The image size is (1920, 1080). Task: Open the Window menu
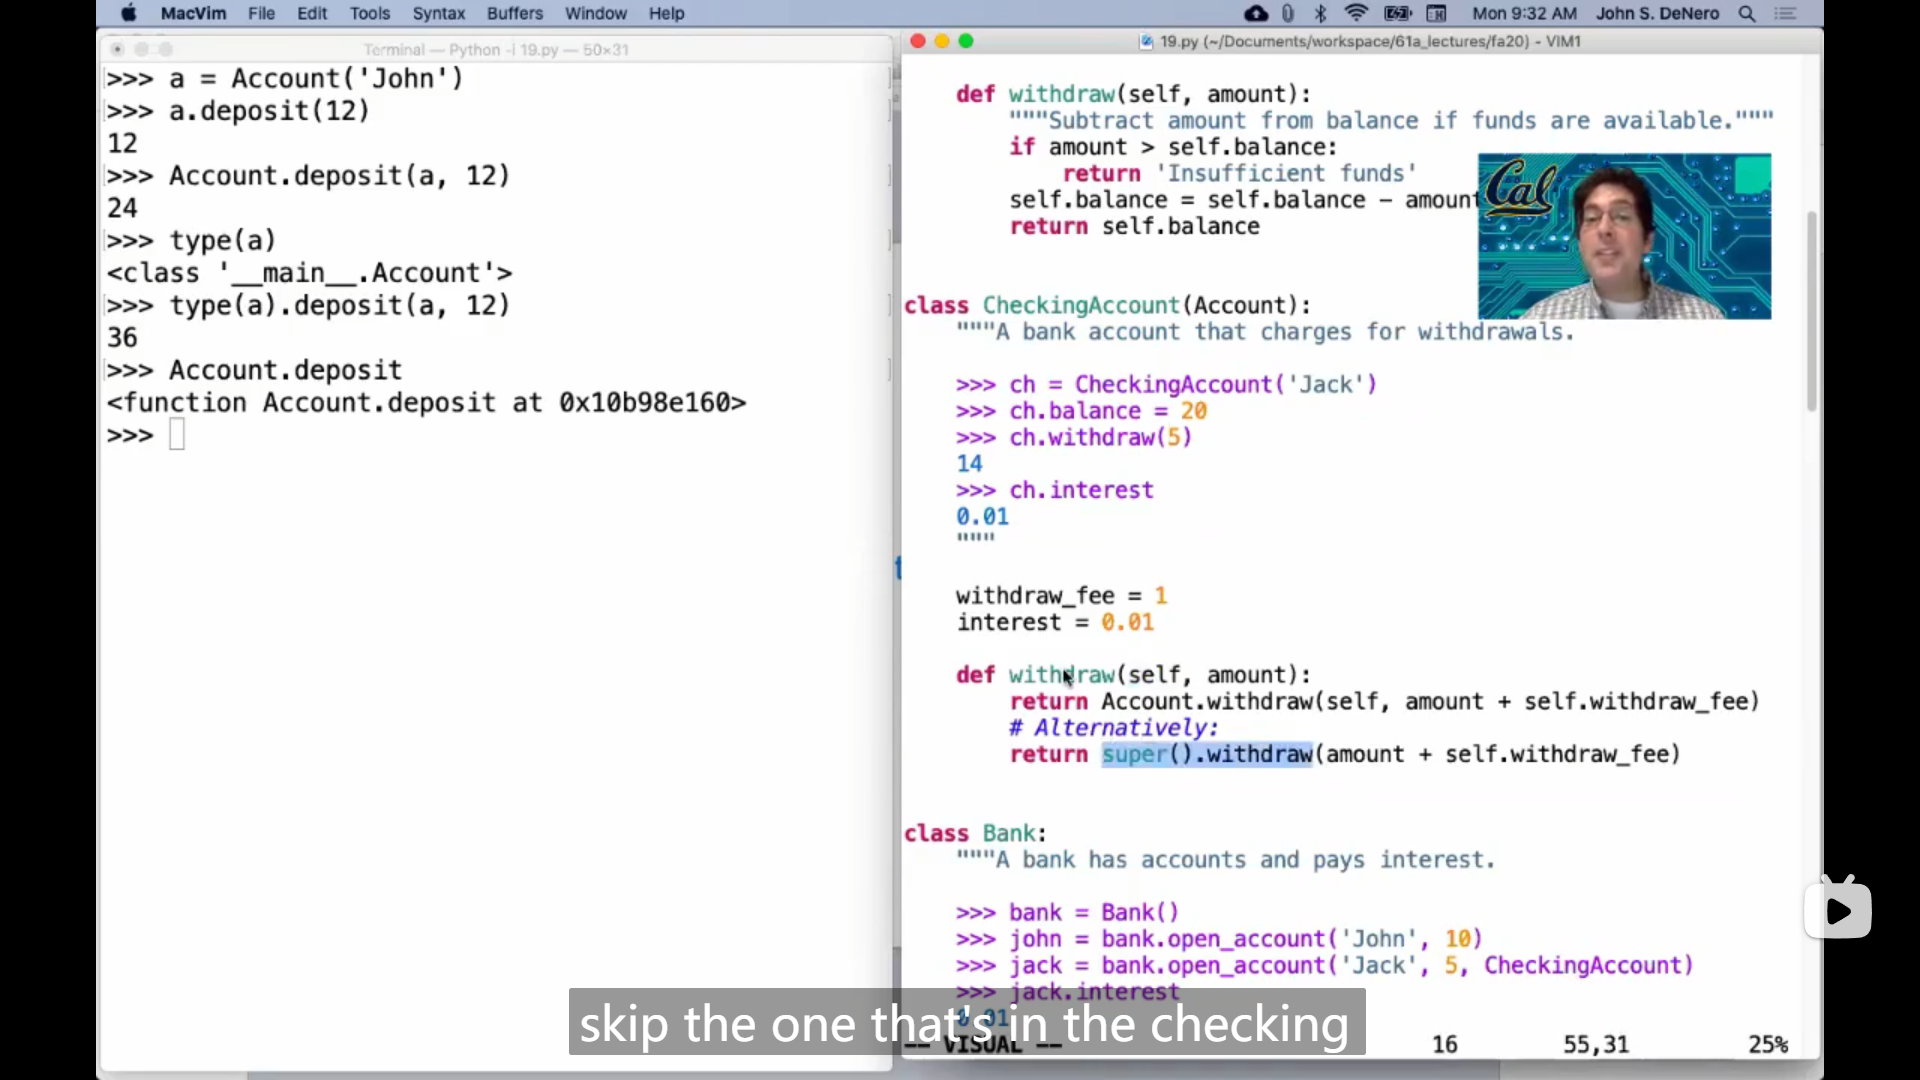pos(595,13)
